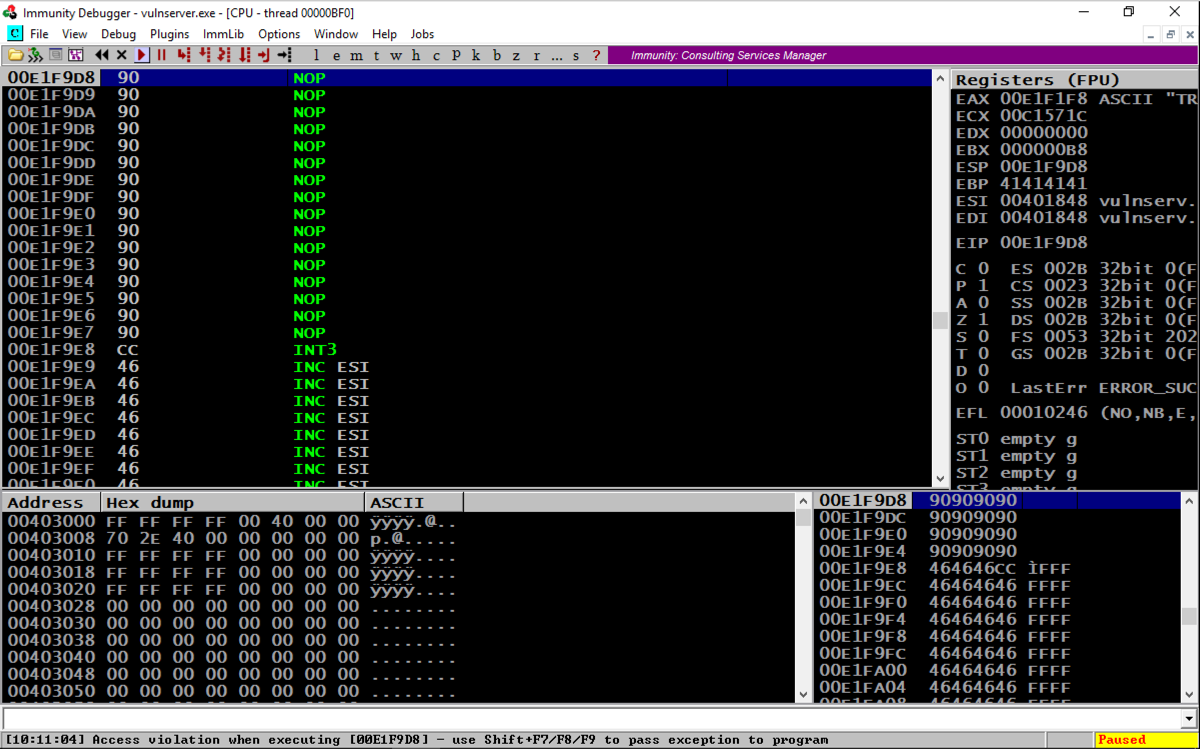The height and width of the screenshot is (749, 1200).
Task: Click the EFL register value 00010246
Action: 1043,412
